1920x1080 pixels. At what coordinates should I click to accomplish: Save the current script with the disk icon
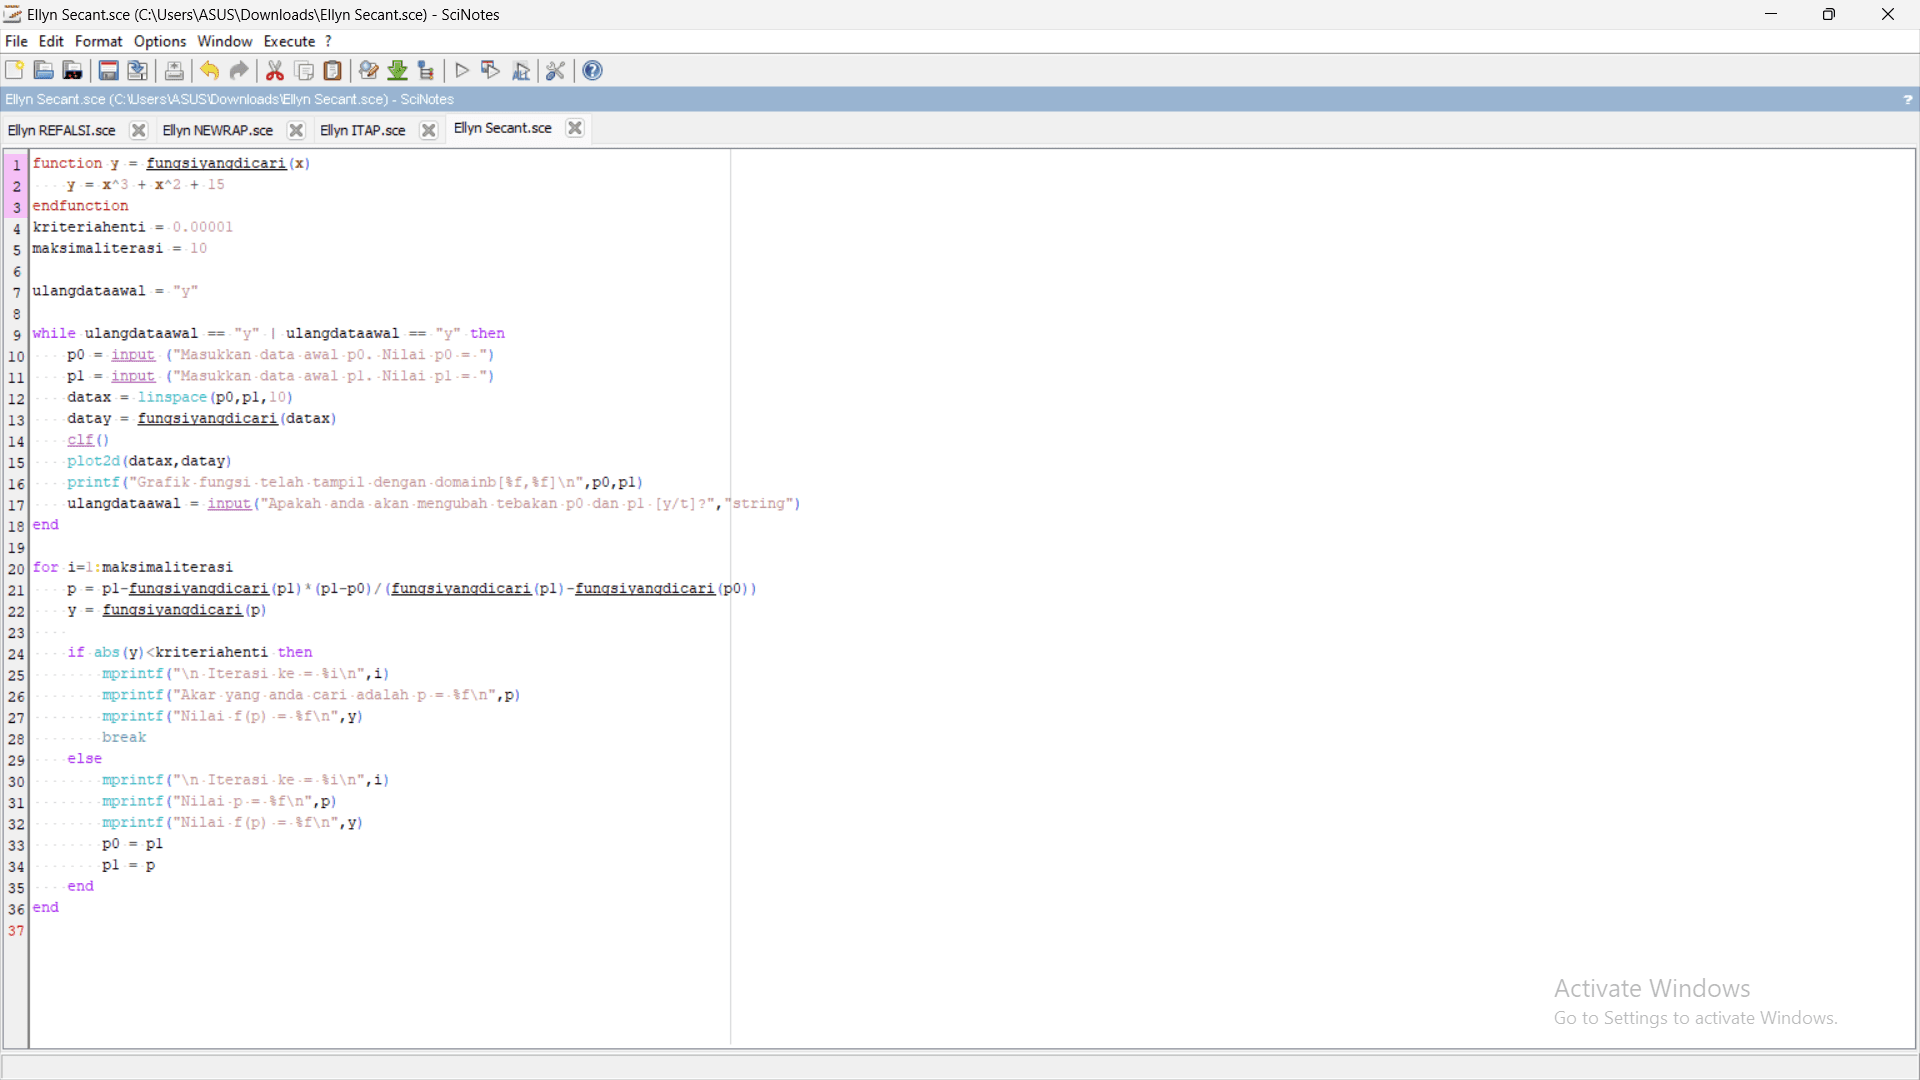pos(109,70)
